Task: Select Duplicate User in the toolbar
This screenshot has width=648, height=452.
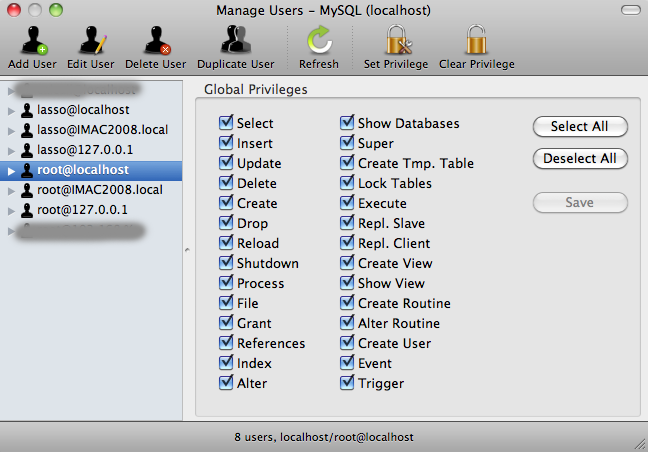Action: tap(236, 40)
